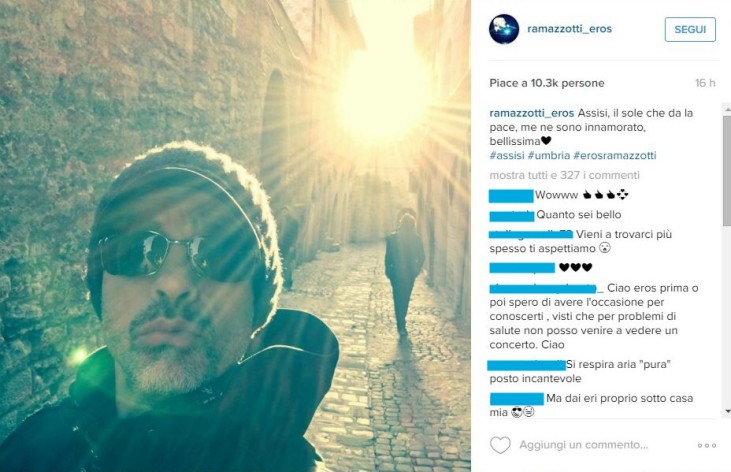Click the caption username ramazzotti_eros

(x=531, y=113)
